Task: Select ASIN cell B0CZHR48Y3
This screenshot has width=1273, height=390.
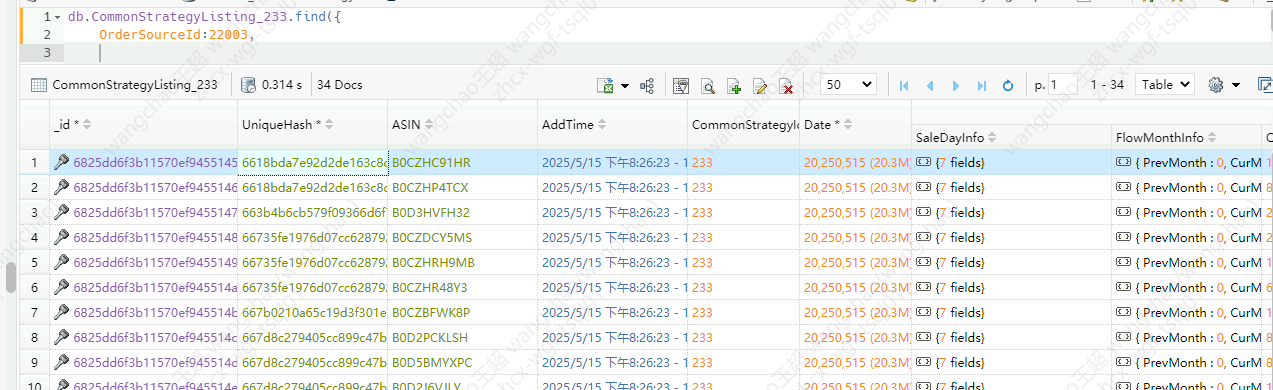Action: coord(463,287)
